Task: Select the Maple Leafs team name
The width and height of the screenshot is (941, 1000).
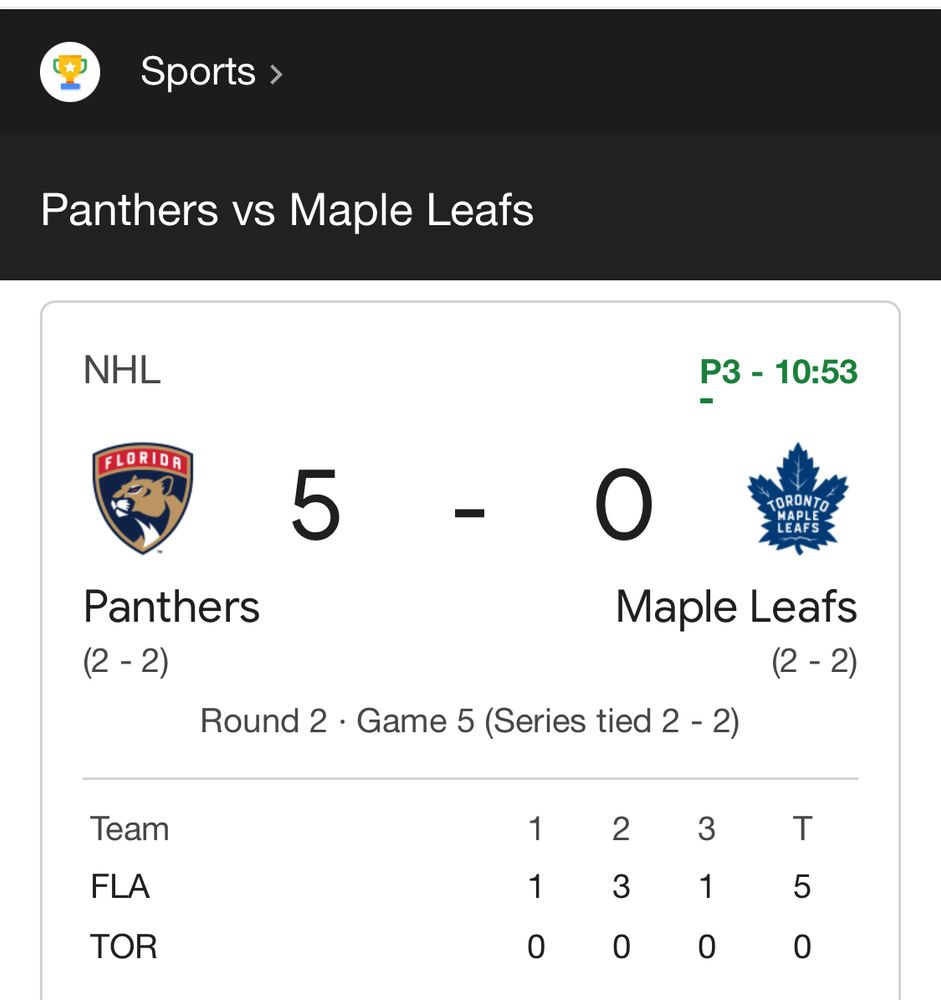Action: click(x=736, y=607)
